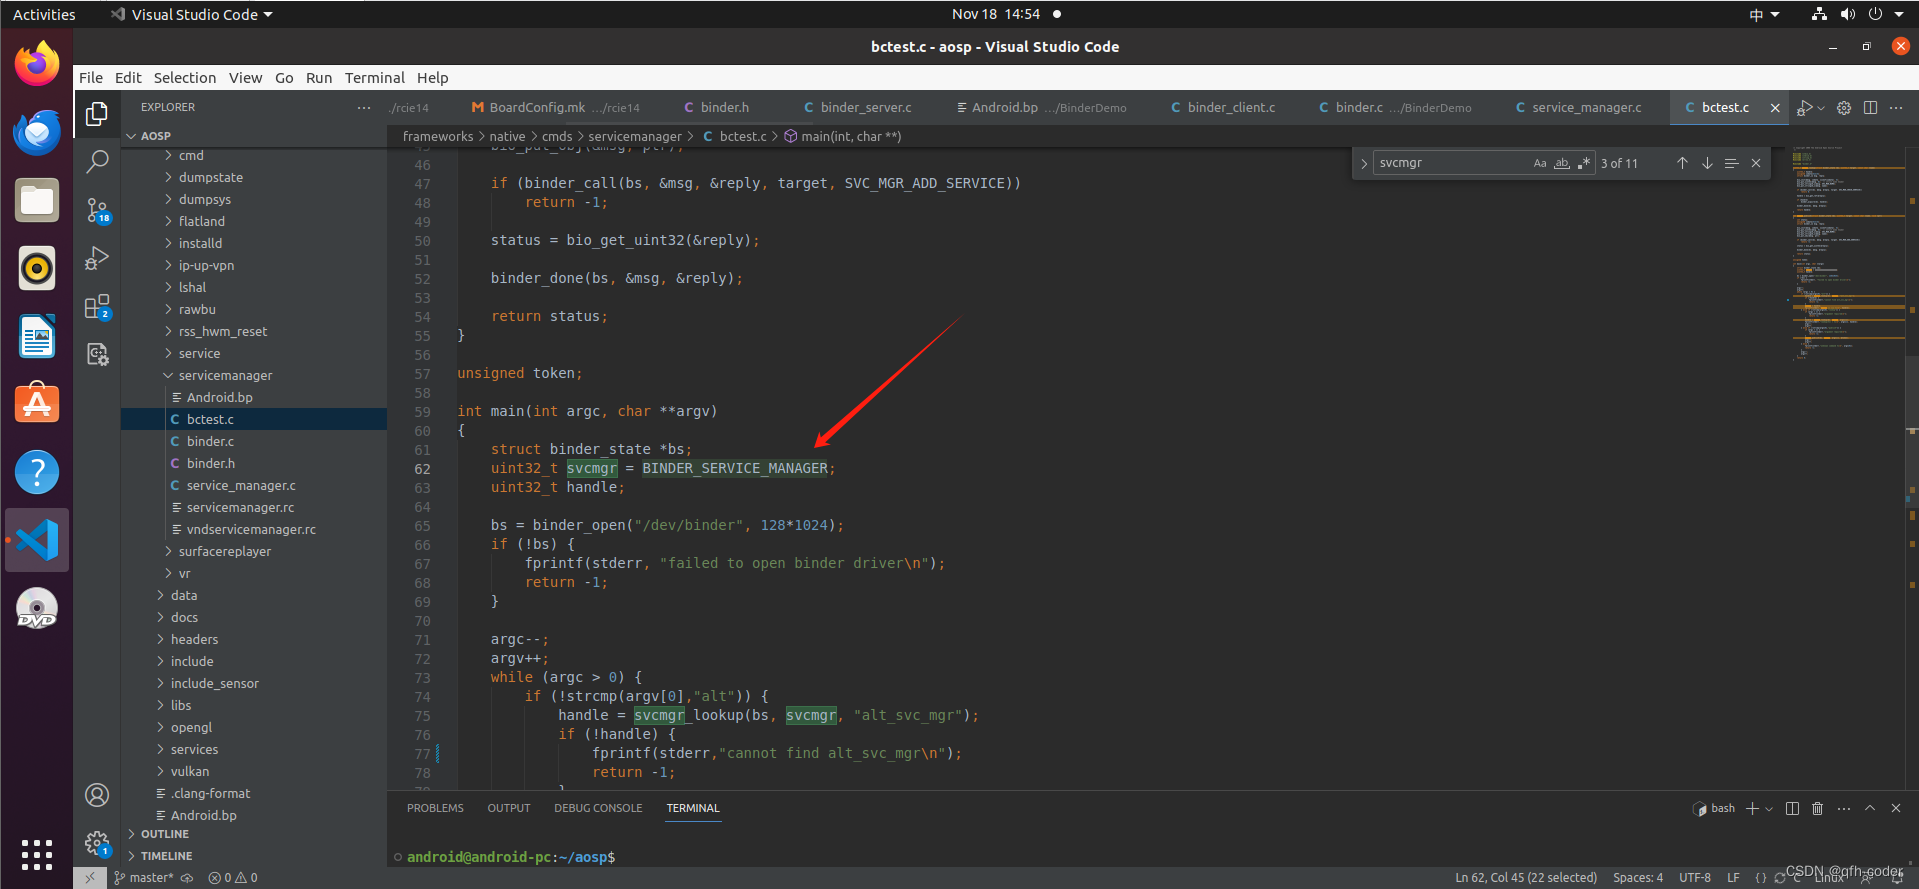Open the Terminal menu
This screenshot has height=889, width=1919.
tap(374, 78)
